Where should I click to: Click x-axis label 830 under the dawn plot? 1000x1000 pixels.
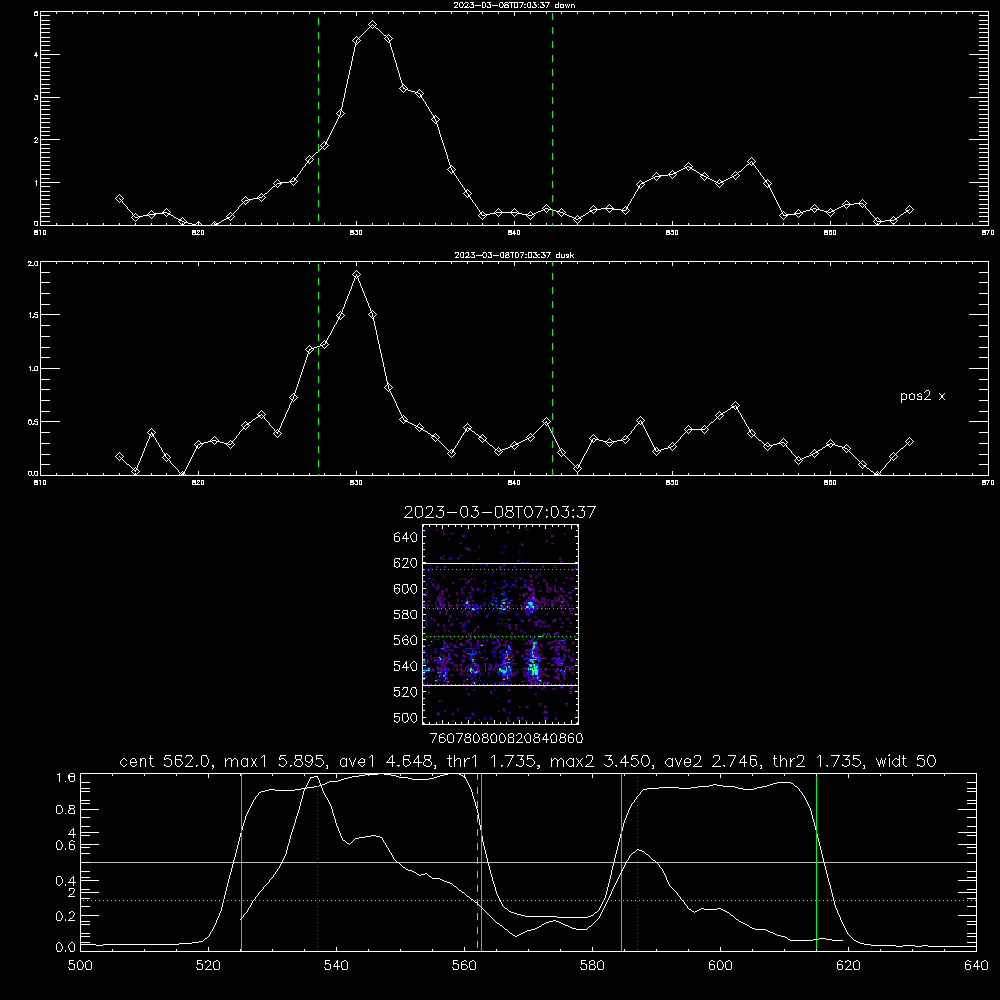pos(356,233)
